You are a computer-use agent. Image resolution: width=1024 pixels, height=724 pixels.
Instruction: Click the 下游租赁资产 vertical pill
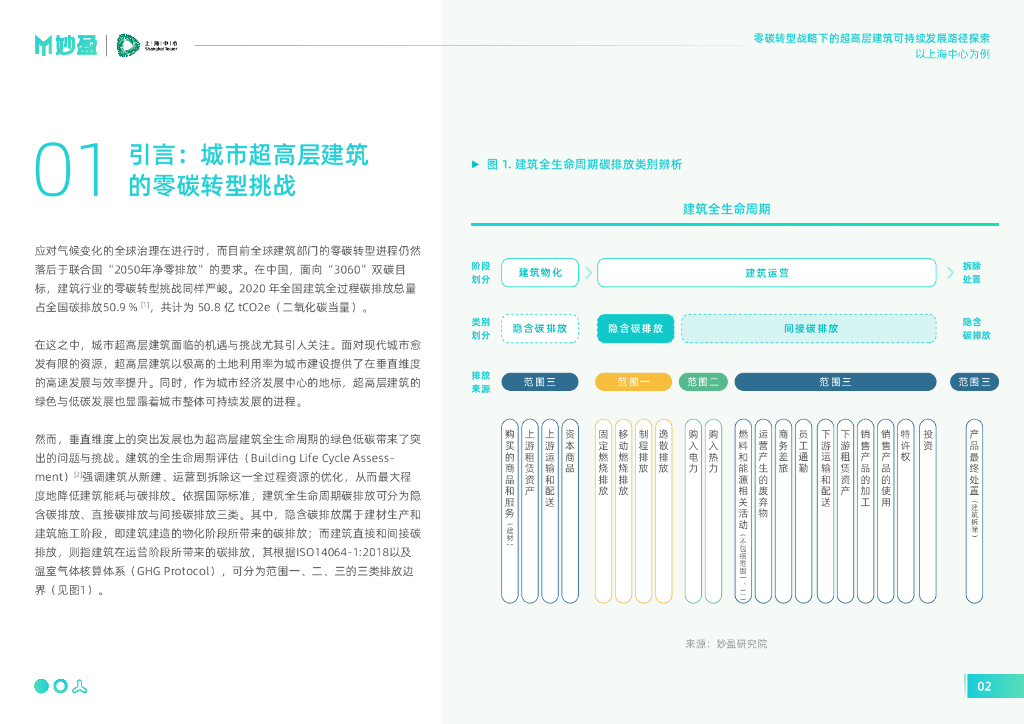pyautogui.click(x=845, y=511)
